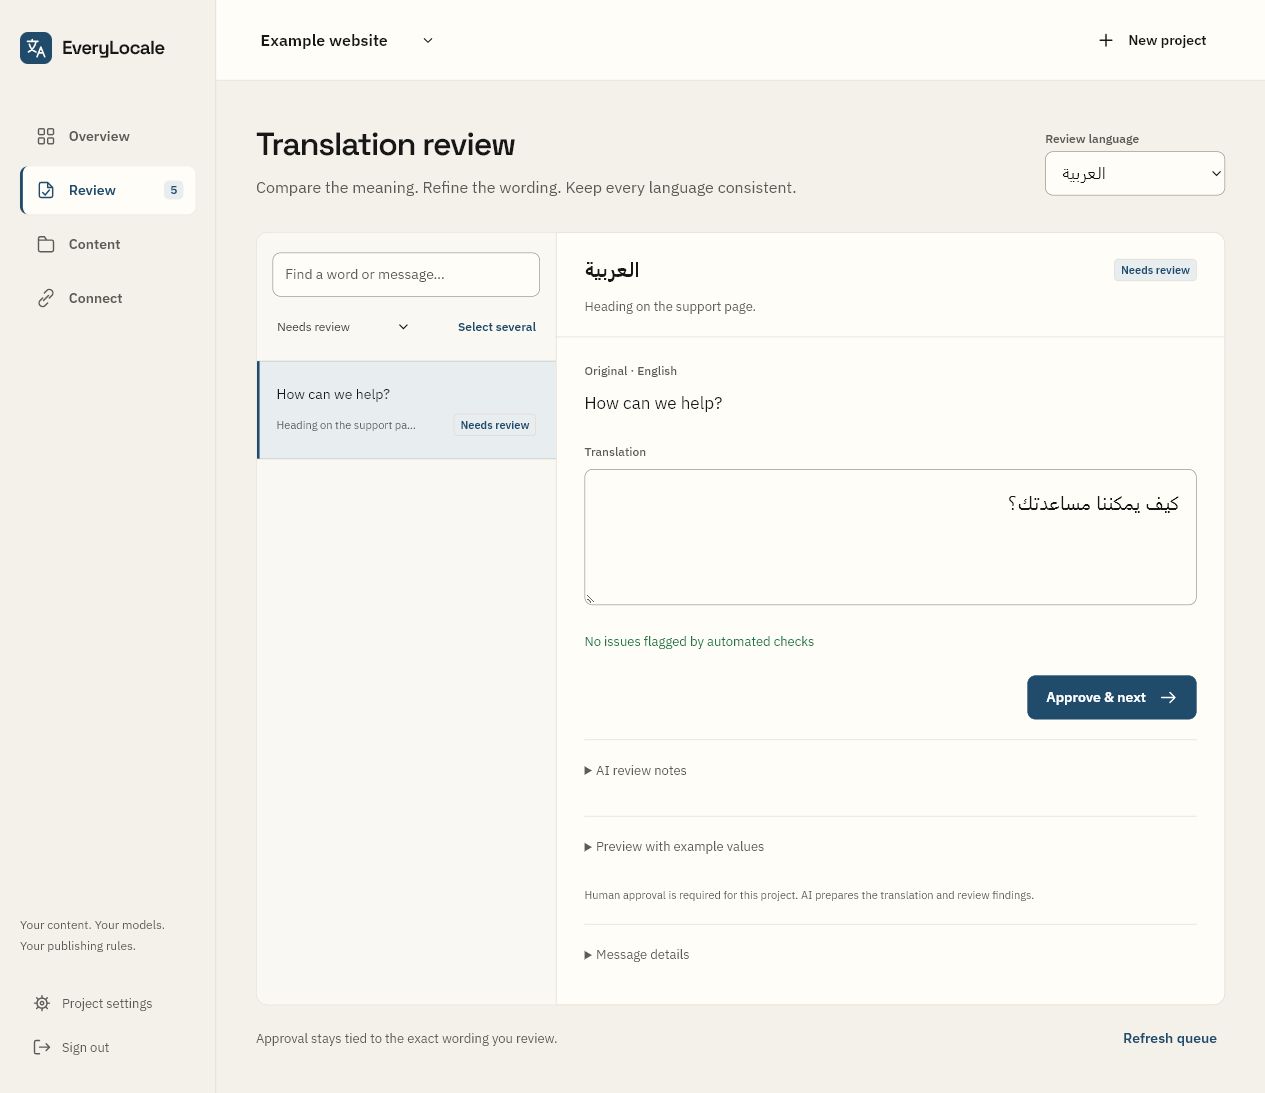The height and width of the screenshot is (1093, 1265).
Task: Click Needs review badge in the detail header
Action: [x=1155, y=270]
